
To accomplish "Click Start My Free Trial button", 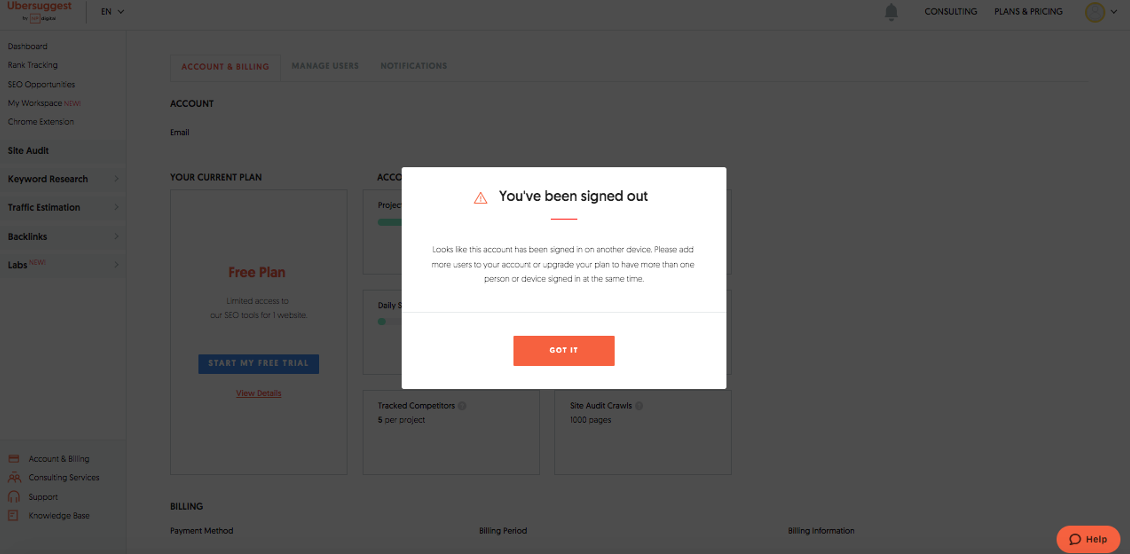I will (x=258, y=363).
